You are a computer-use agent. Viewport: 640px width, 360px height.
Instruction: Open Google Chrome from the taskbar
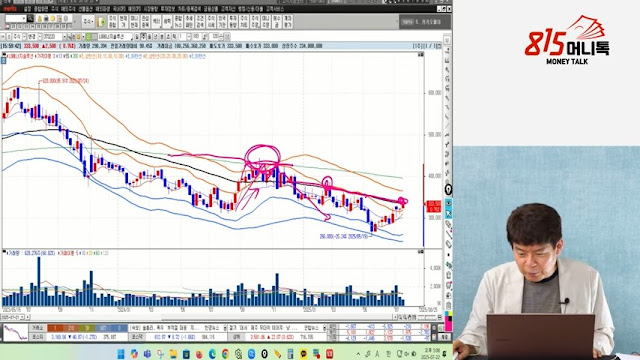[225, 354]
